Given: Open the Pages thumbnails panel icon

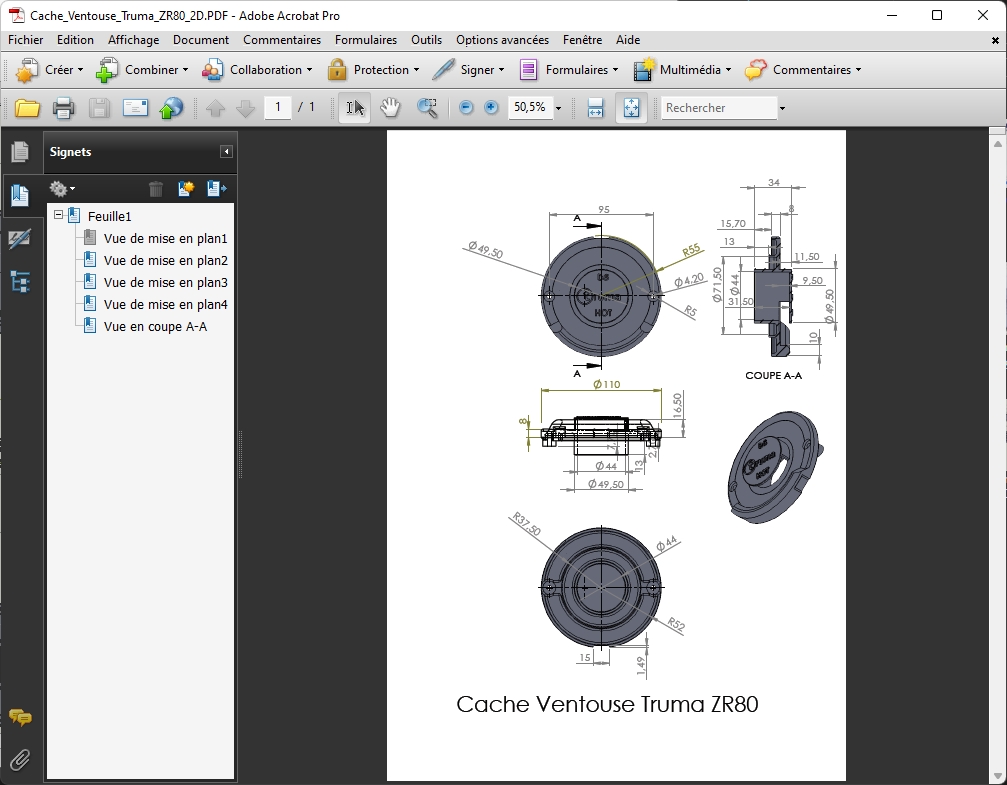Looking at the screenshot, I should click(x=19, y=152).
